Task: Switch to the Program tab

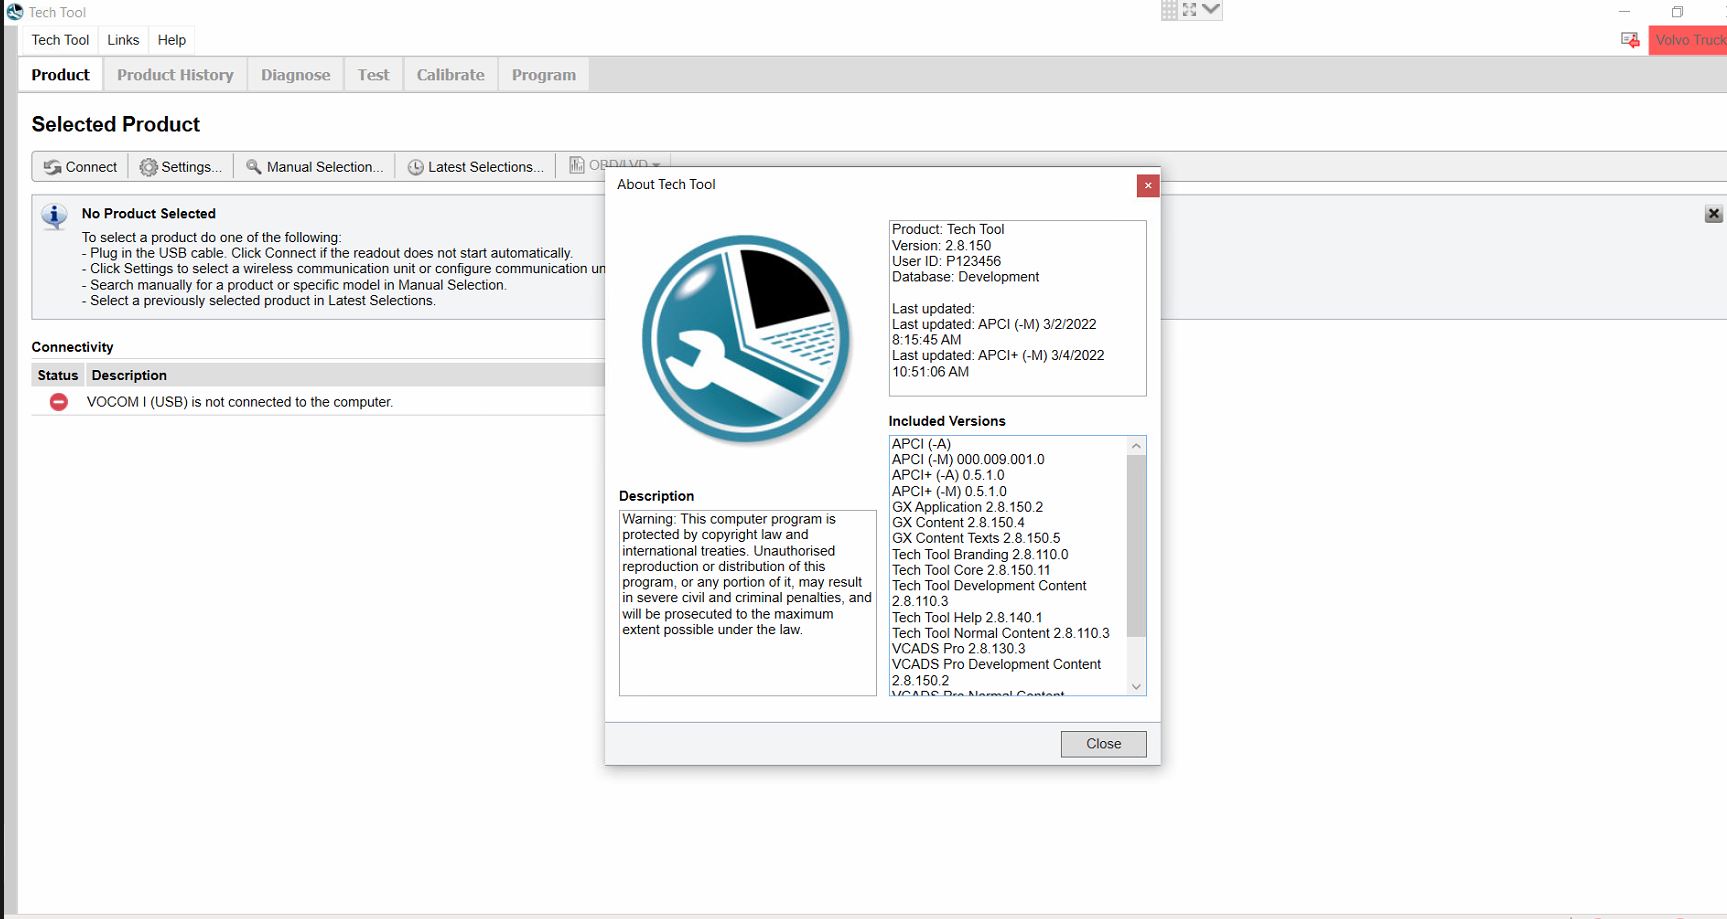Action: [x=544, y=75]
